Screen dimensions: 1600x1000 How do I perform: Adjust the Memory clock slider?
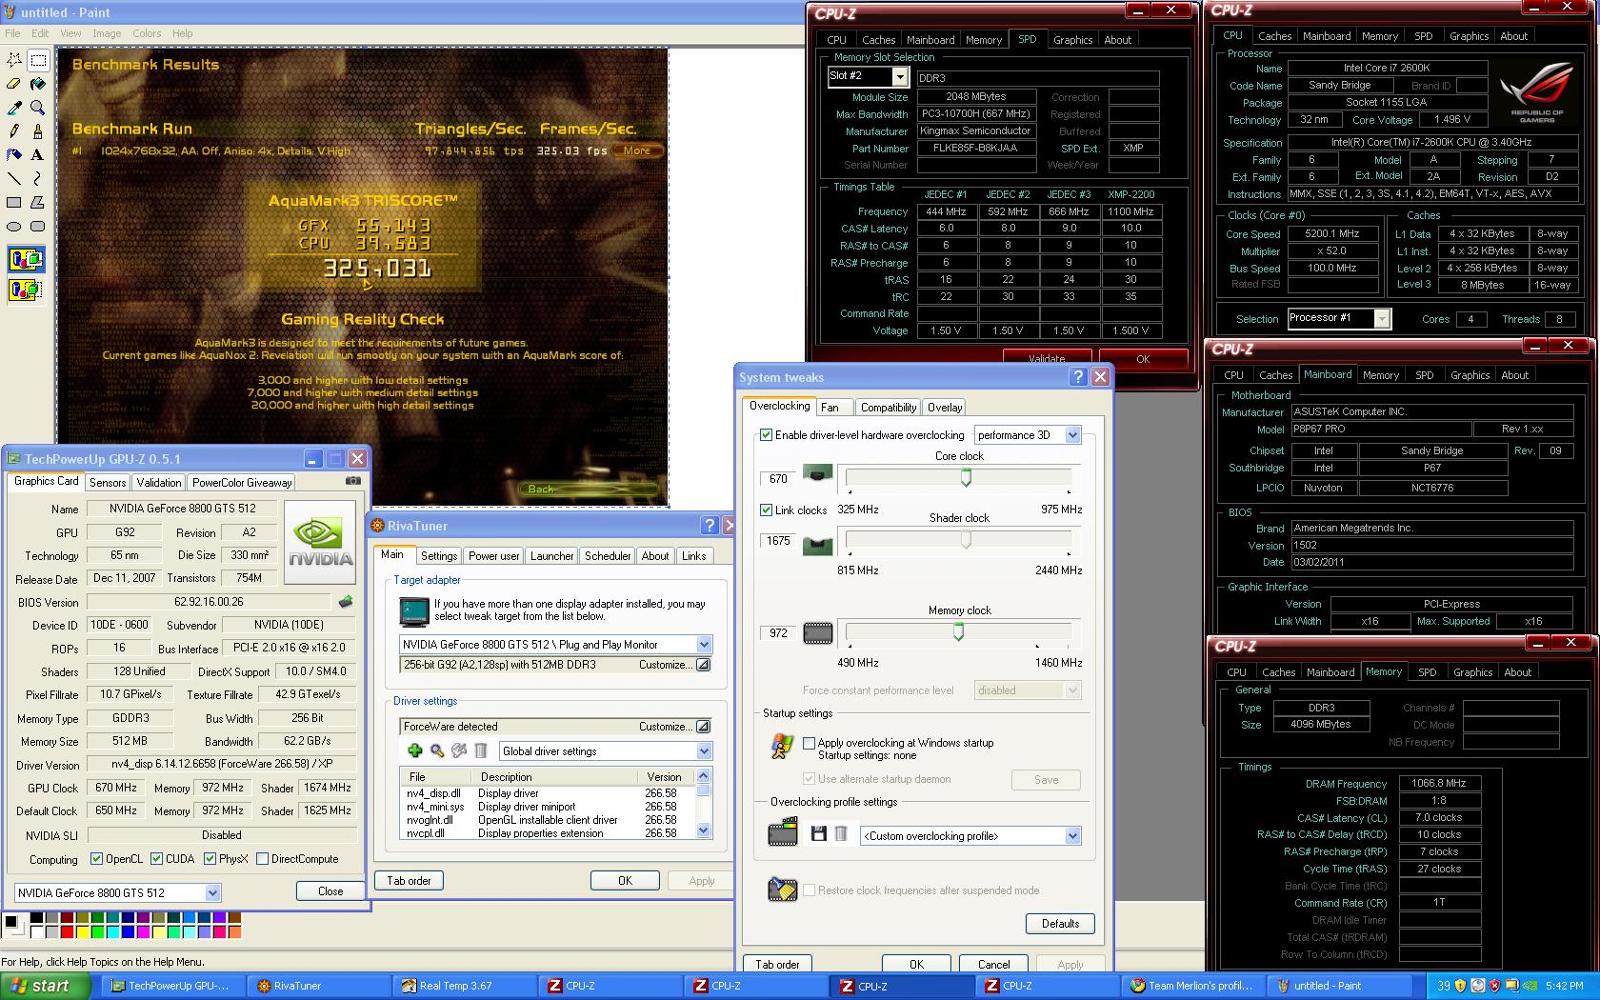pos(958,632)
